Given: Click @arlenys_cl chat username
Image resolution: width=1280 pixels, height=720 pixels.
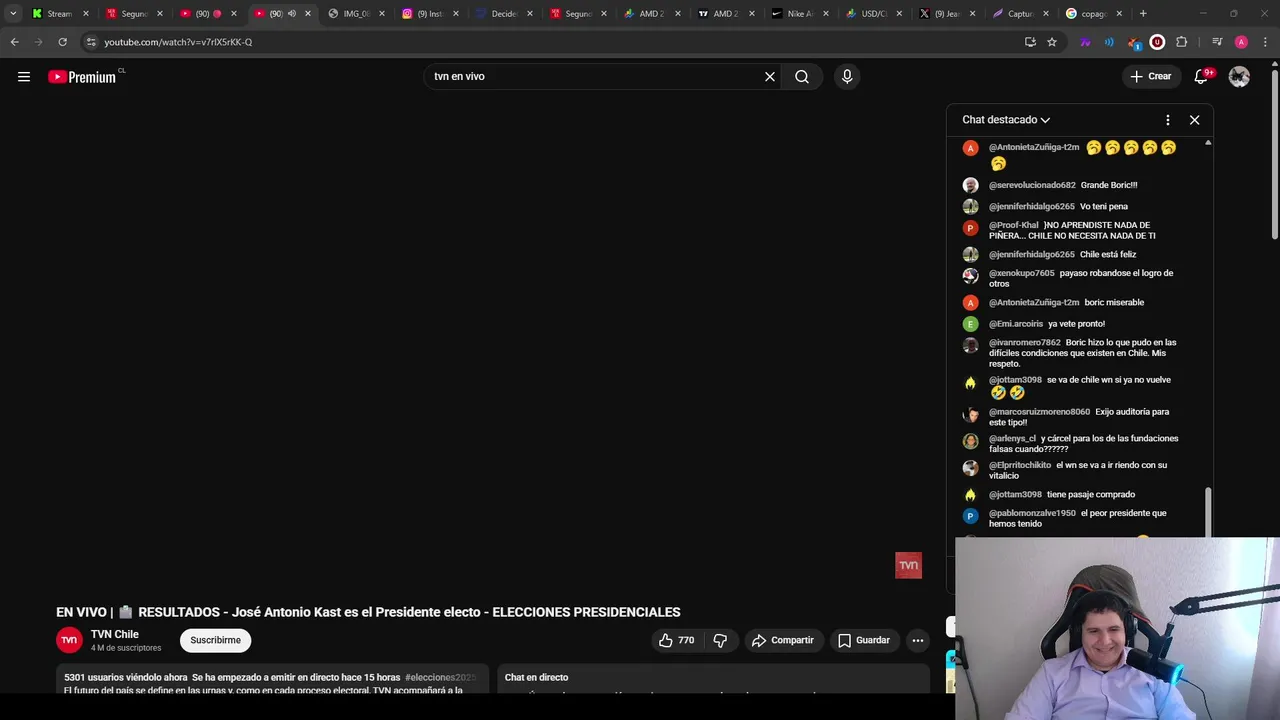Looking at the screenshot, I should (x=1013, y=439).
